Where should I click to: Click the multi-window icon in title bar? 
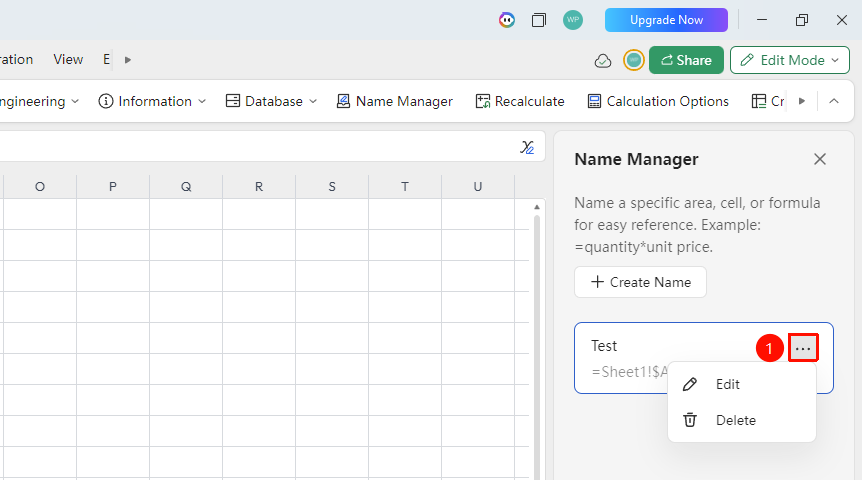click(539, 20)
